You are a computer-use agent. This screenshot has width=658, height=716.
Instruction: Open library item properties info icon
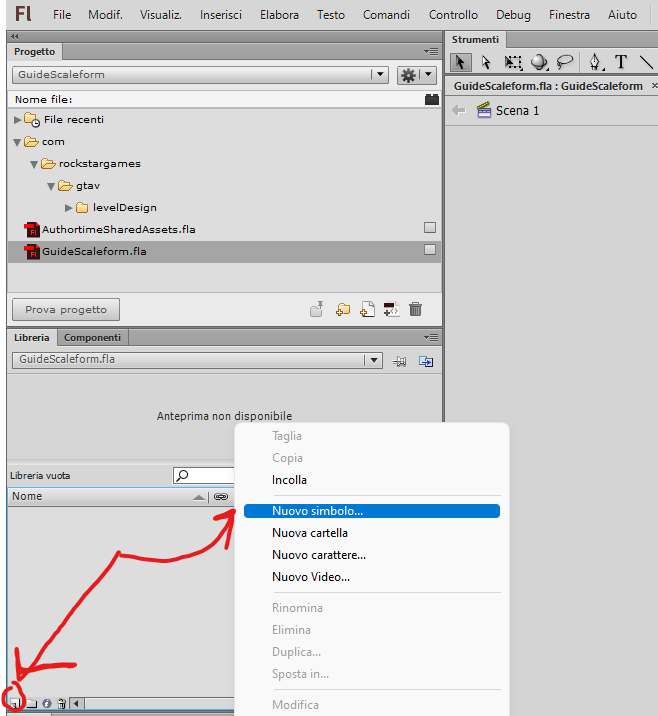(x=47, y=703)
